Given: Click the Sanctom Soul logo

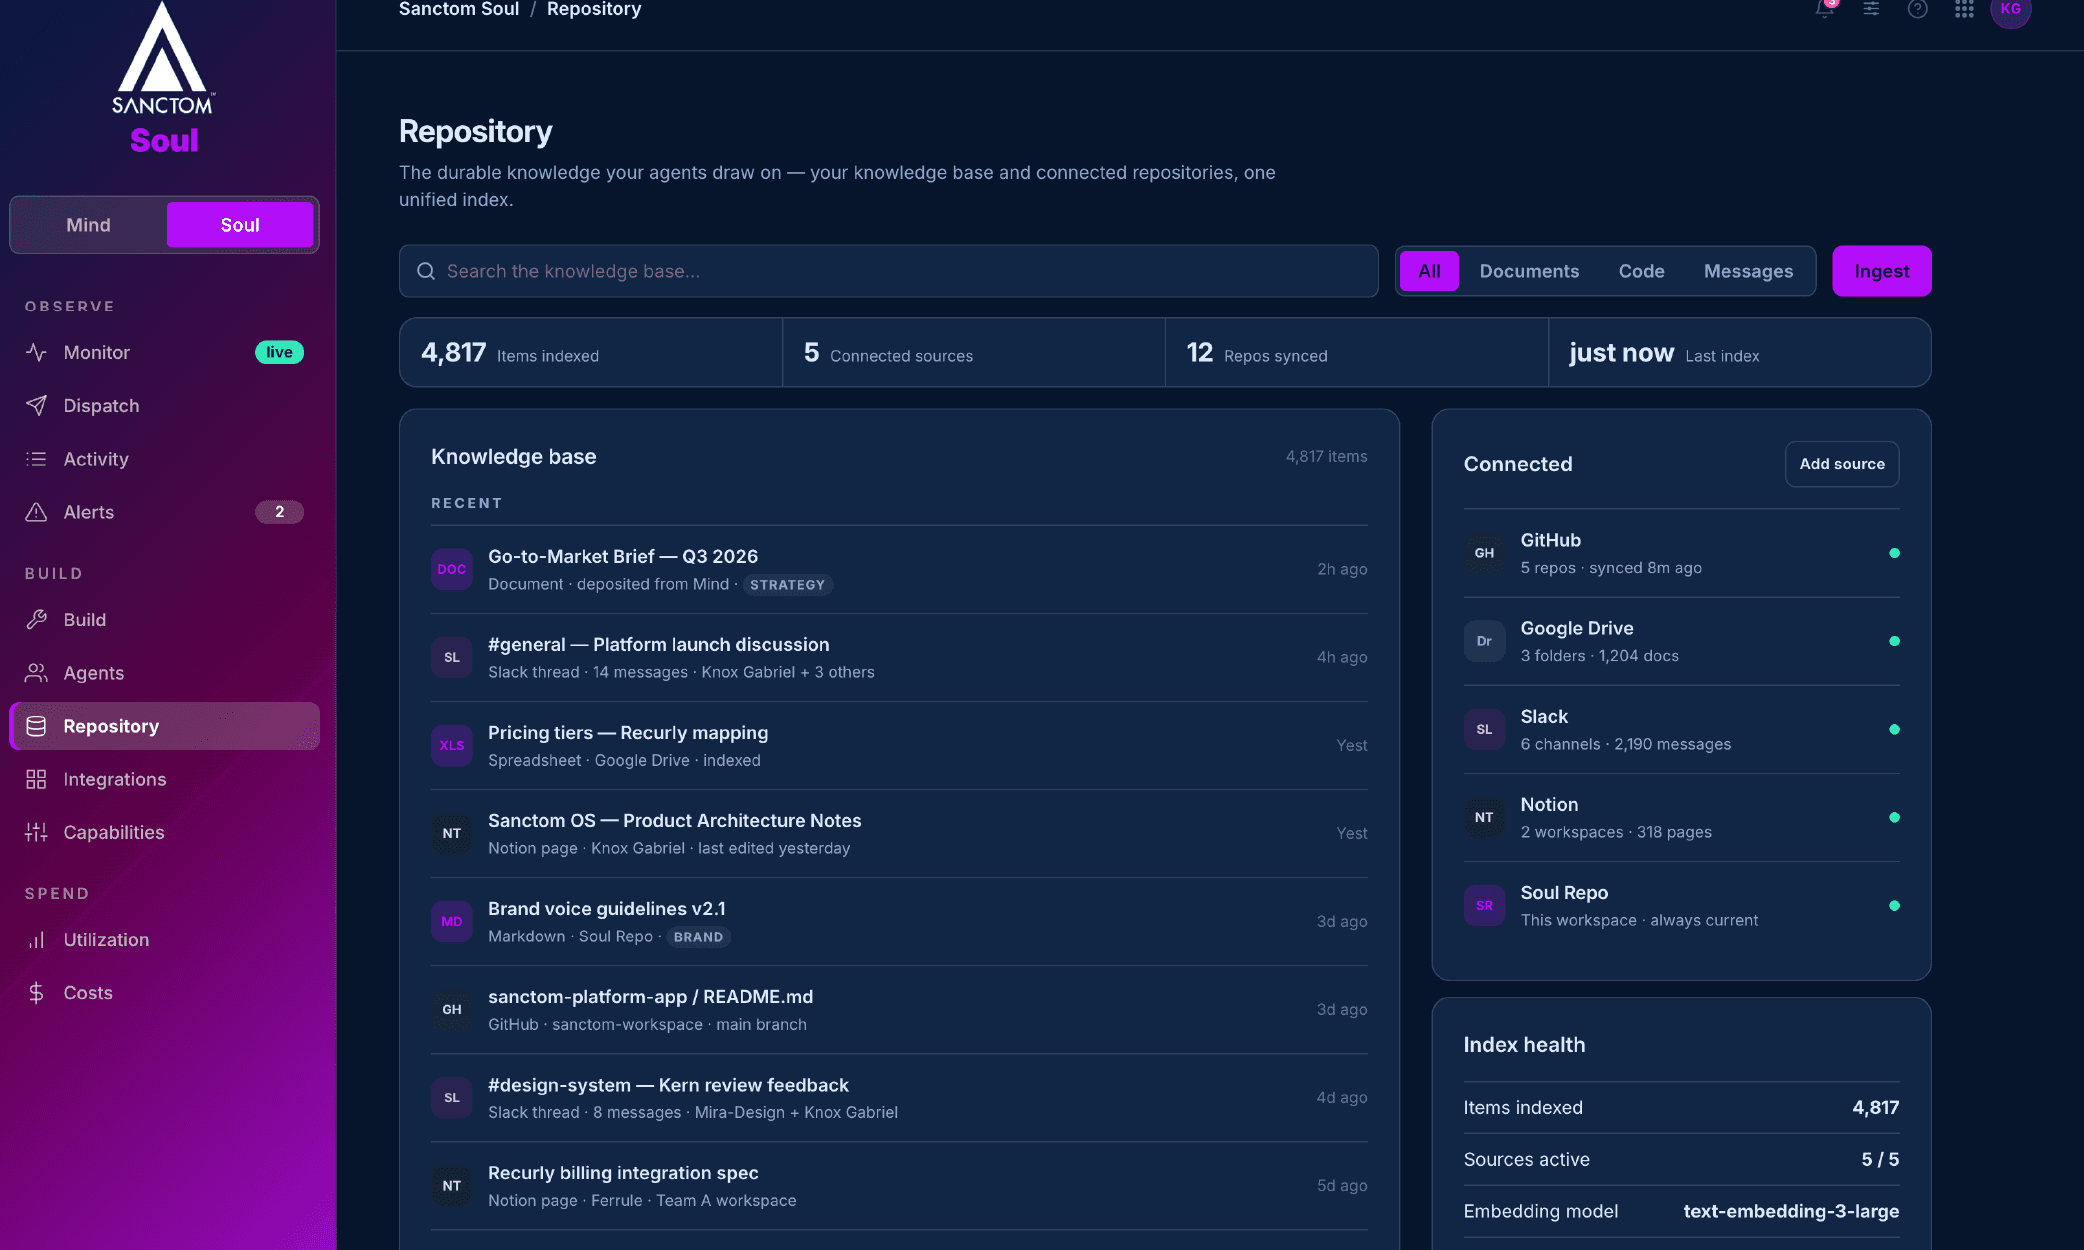Looking at the screenshot, I should click(x=163, y=78).
